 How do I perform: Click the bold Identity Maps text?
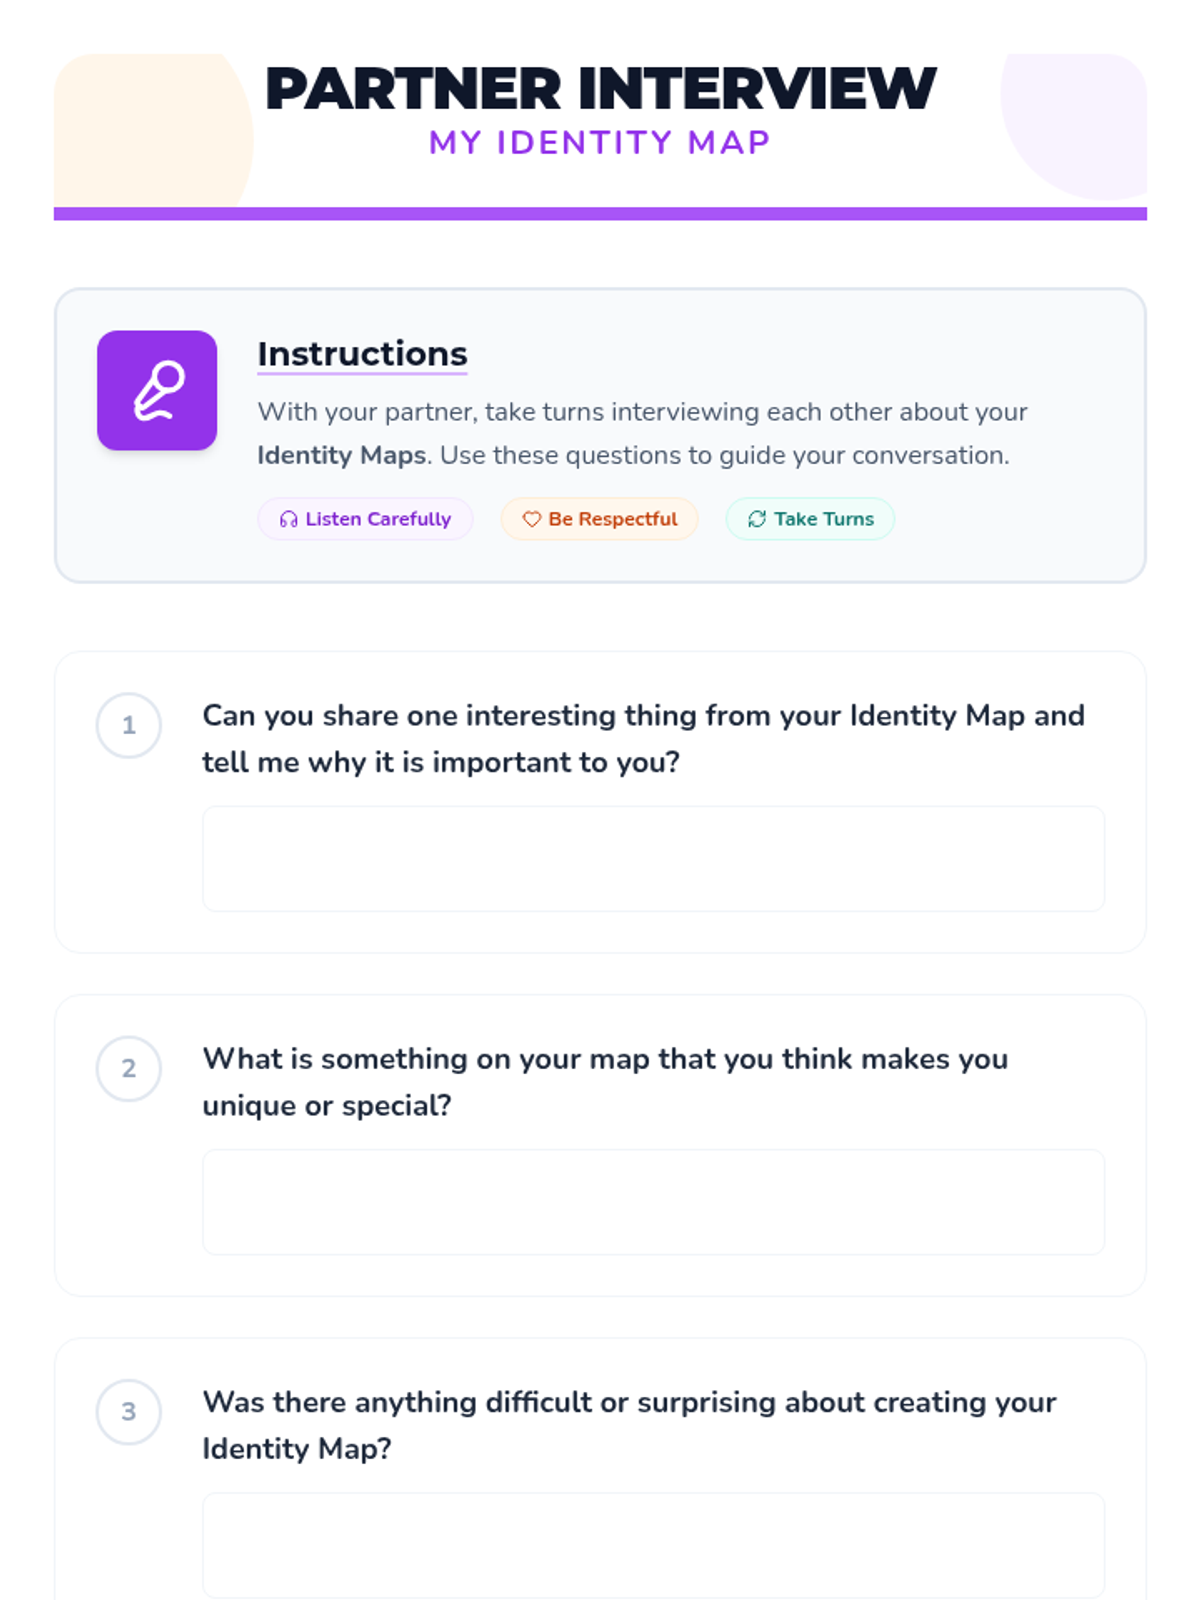coord(341,455)
